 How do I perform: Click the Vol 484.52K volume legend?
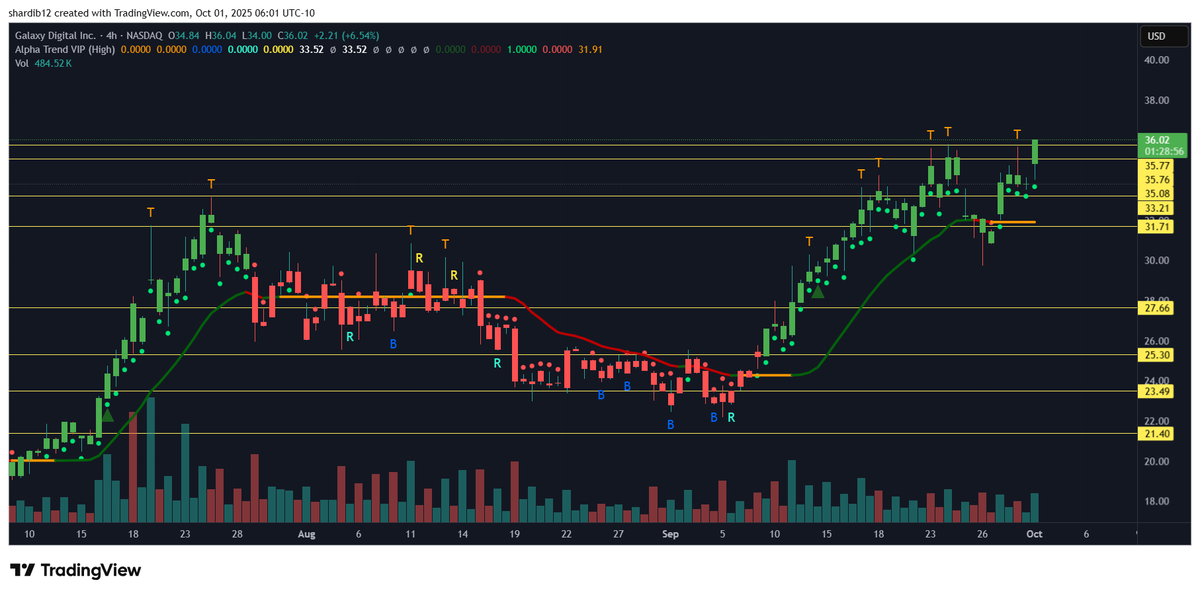(41, 63)
